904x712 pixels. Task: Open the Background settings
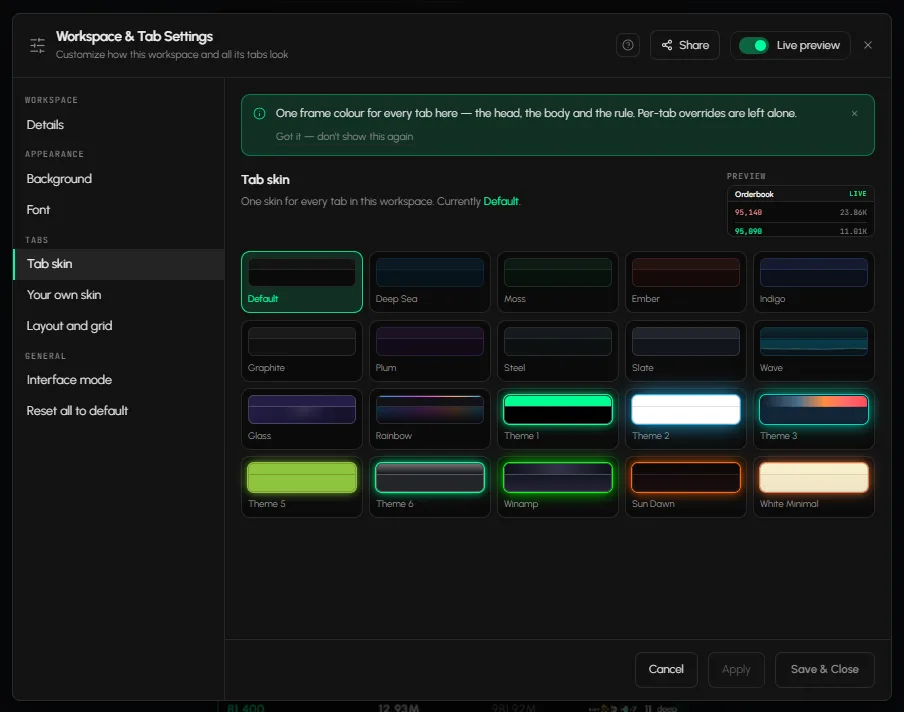(x=119, y=179)
